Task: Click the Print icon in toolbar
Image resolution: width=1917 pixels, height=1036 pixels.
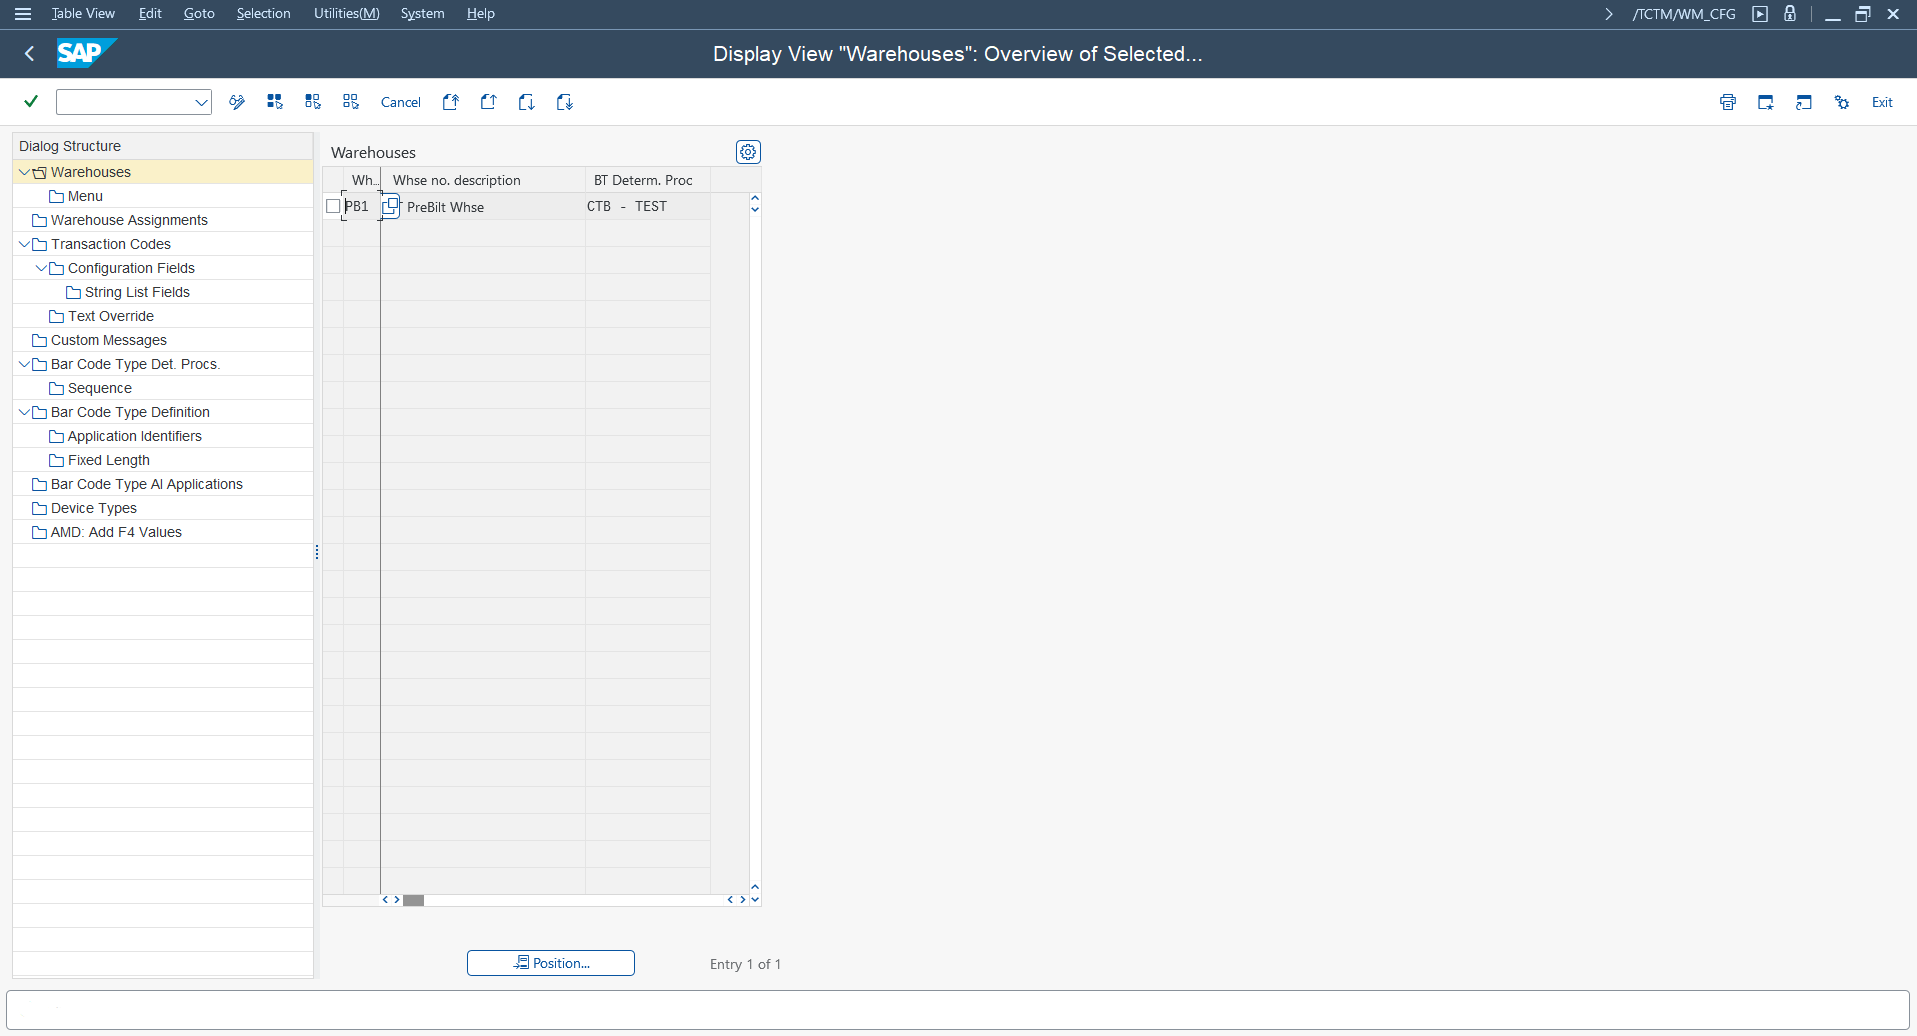Action: pyautogui.click(x=1727, y=102)
